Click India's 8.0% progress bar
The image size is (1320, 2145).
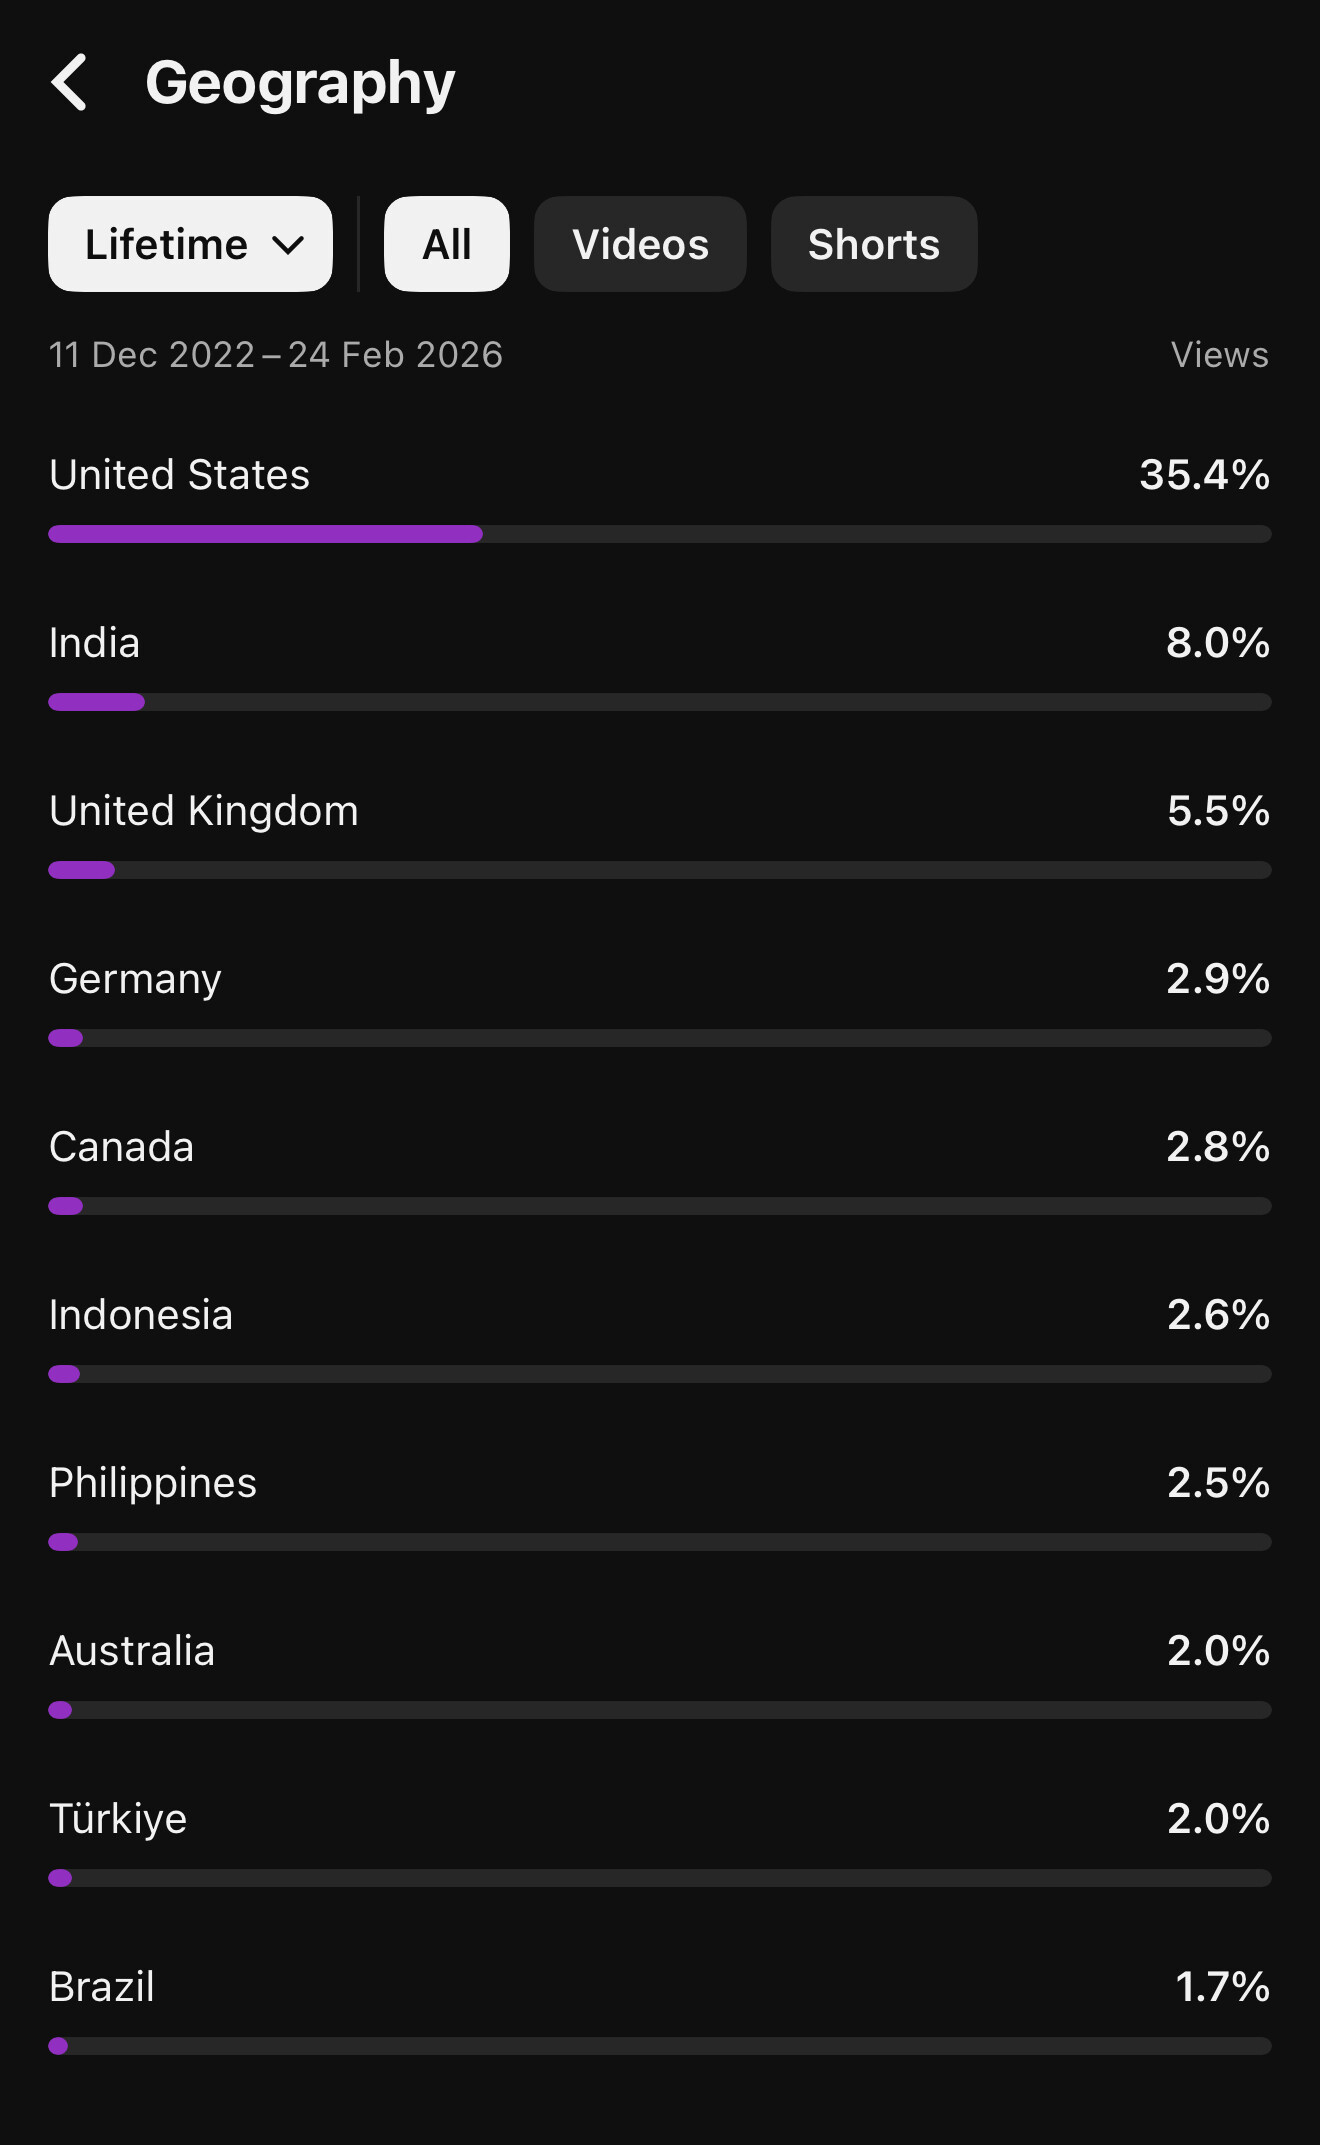tap(660, 702)
